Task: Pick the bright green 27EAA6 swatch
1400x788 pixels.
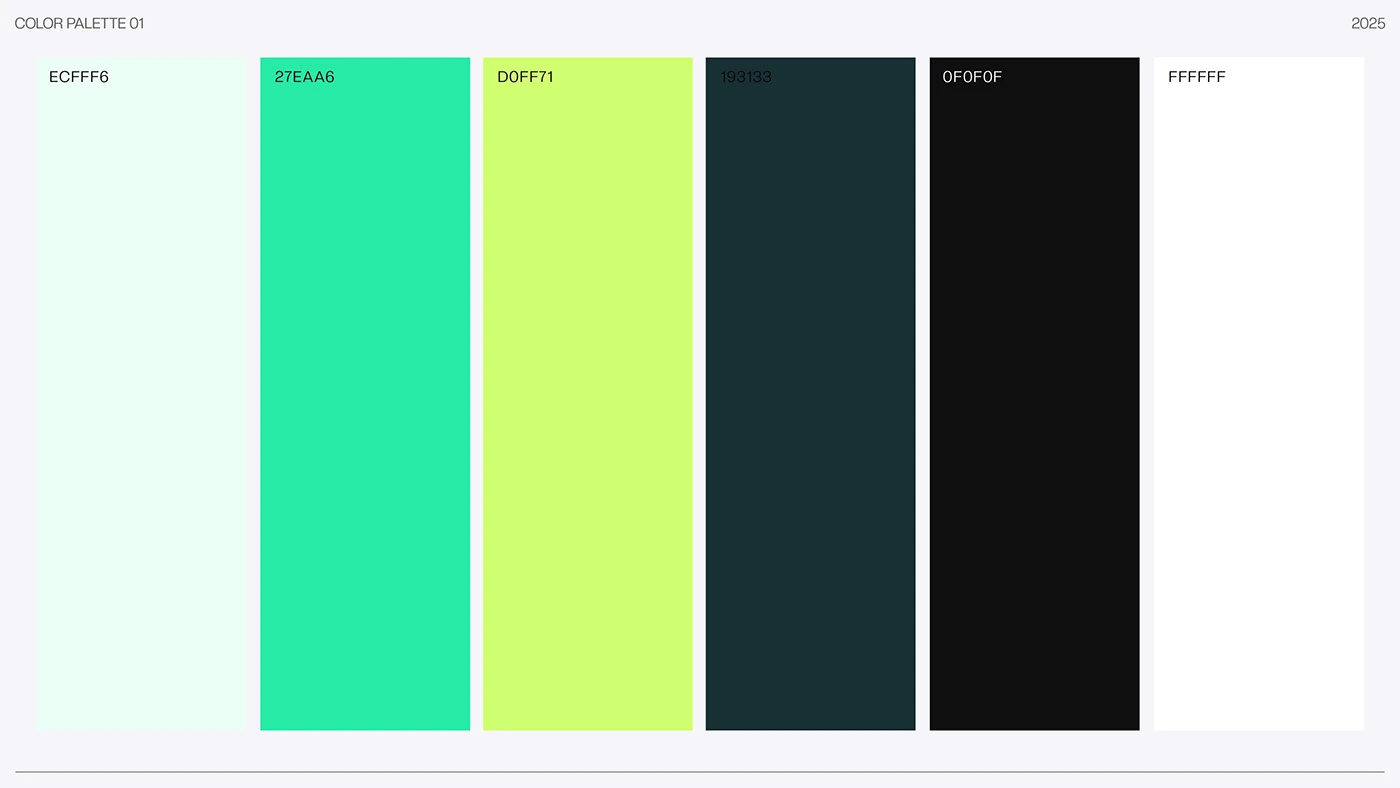Action: pyautogui.click(x=365, y=400)
